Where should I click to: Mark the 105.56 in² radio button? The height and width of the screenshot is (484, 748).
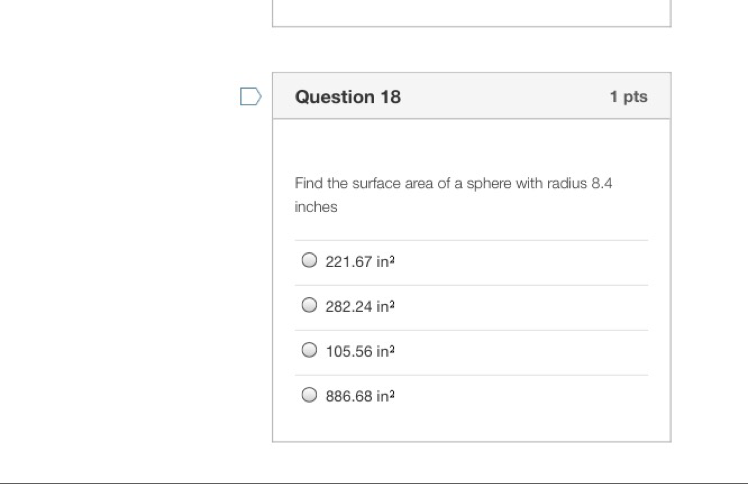pos(309,351)
